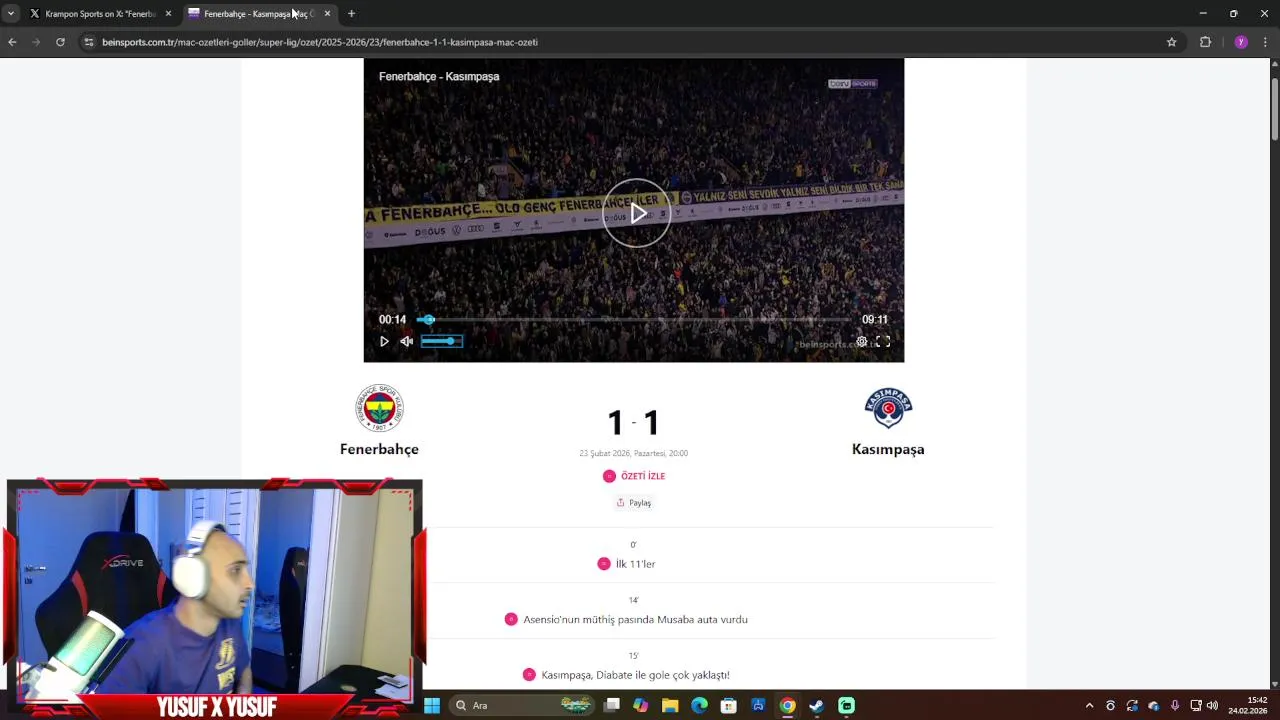Image resolution: width=1280 pixels, height=720 pixels.
Task: Click the play icon beside Diabate event
Action: (529, 675)
